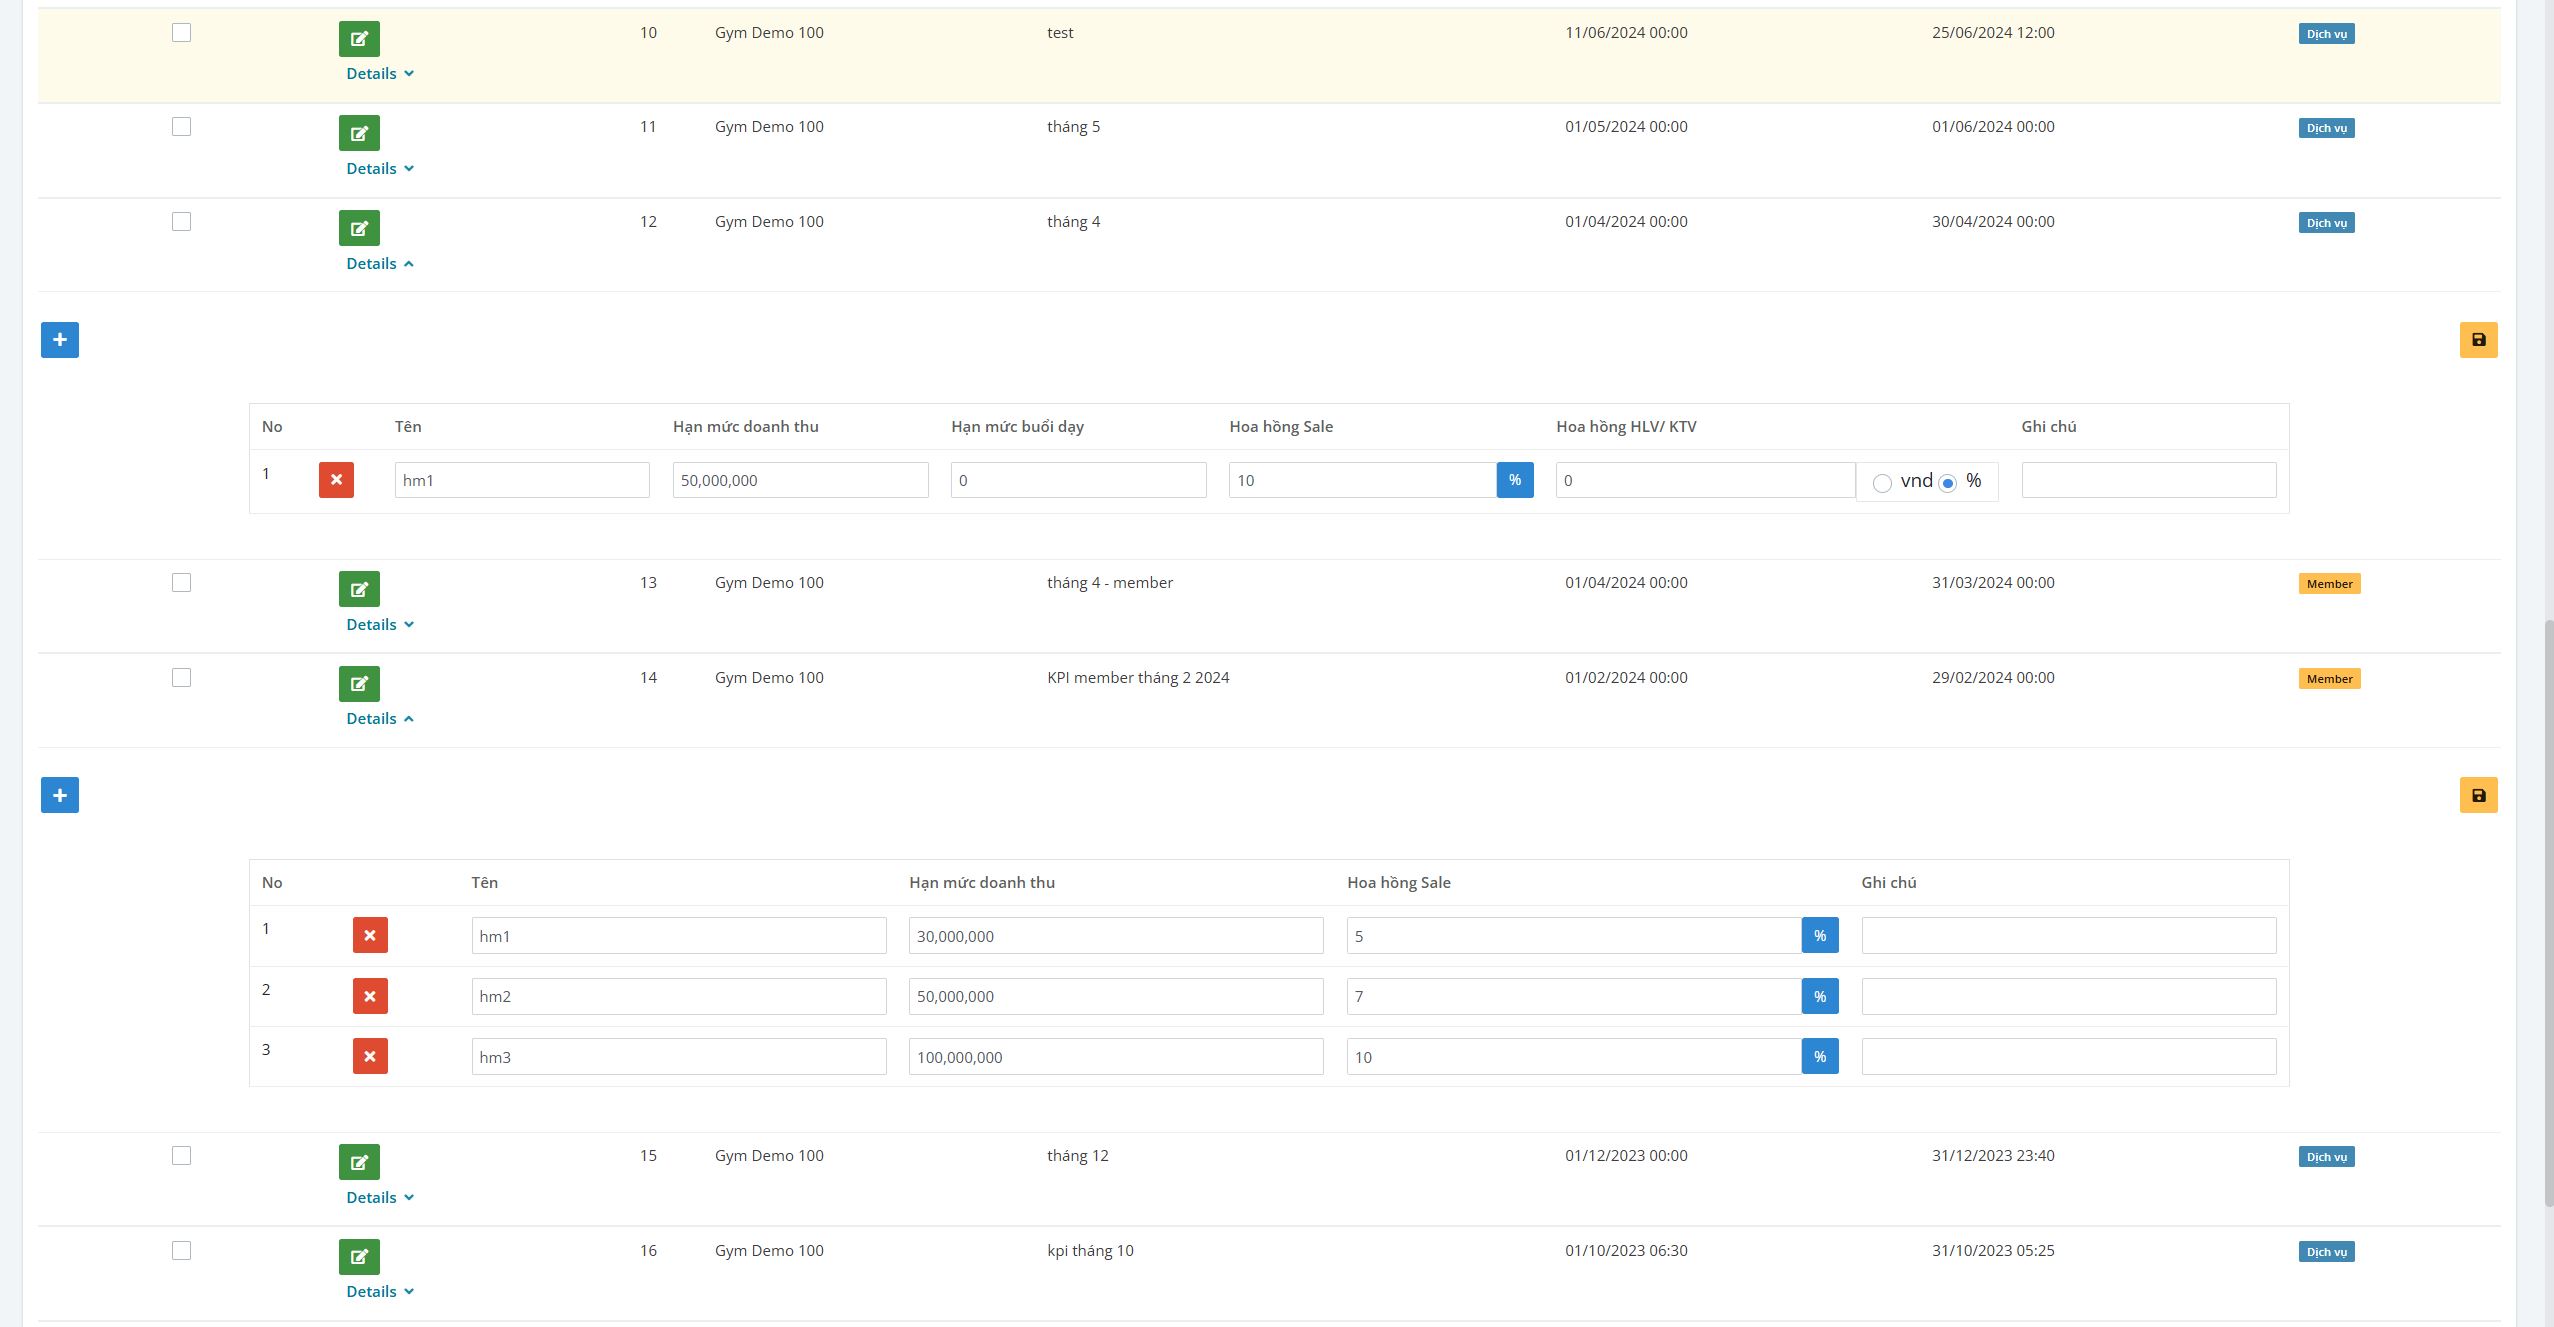
Task: Collapse Details of KPI member tháng 2
Action: click(x=380, y=719)
